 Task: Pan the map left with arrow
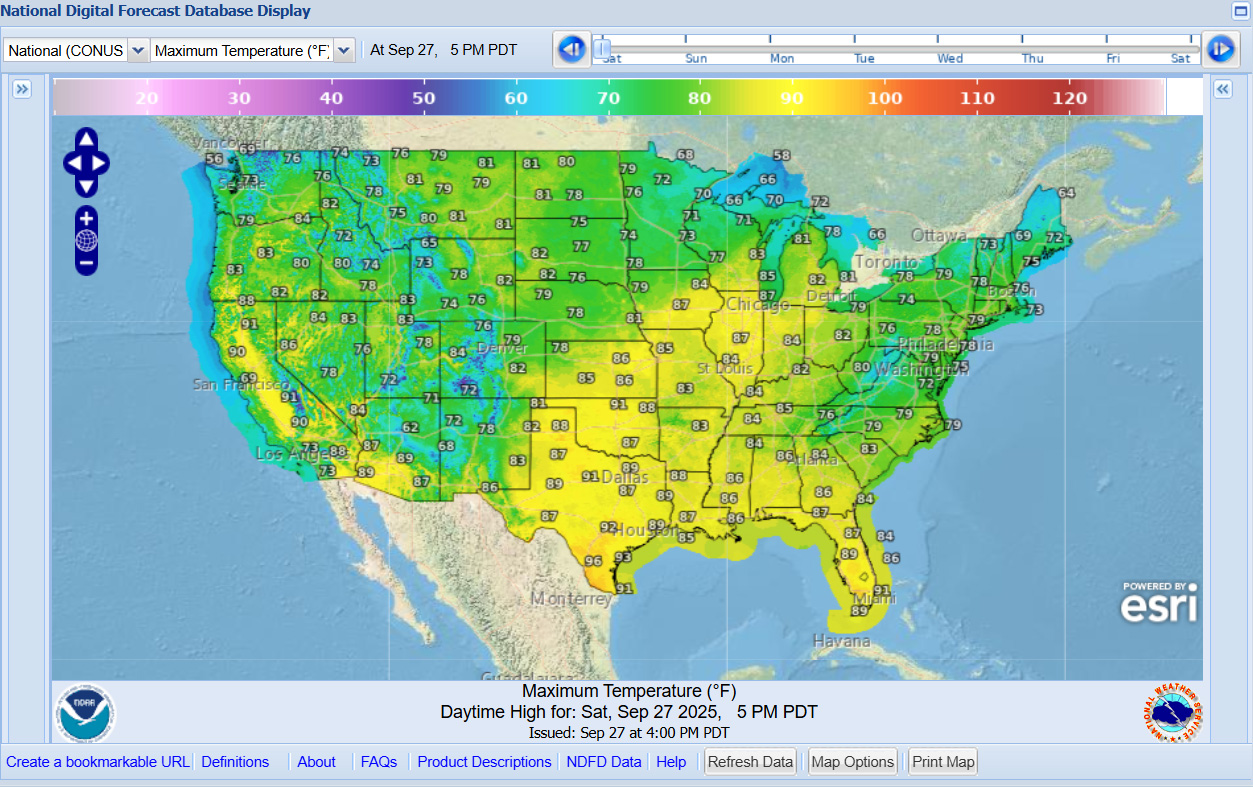click(x=72, y=163)
